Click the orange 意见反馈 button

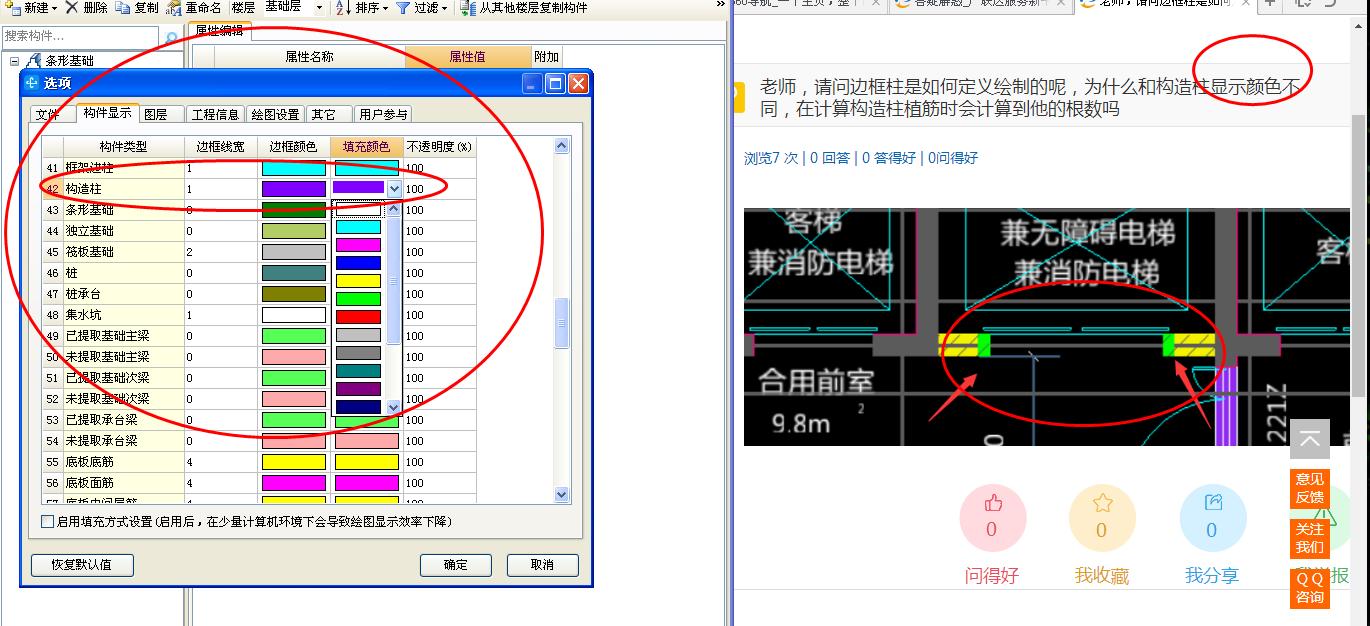[1310, 488]
